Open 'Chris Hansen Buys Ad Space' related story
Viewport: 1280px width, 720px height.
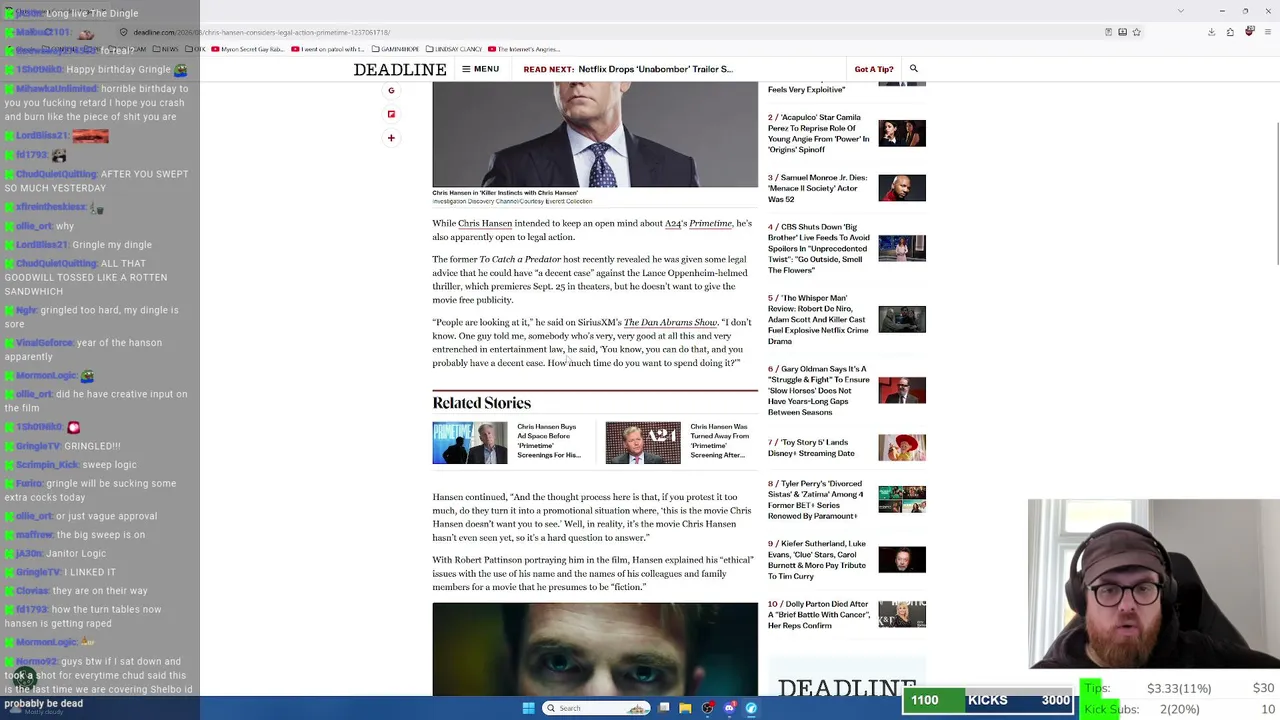(x=549, y=441)
